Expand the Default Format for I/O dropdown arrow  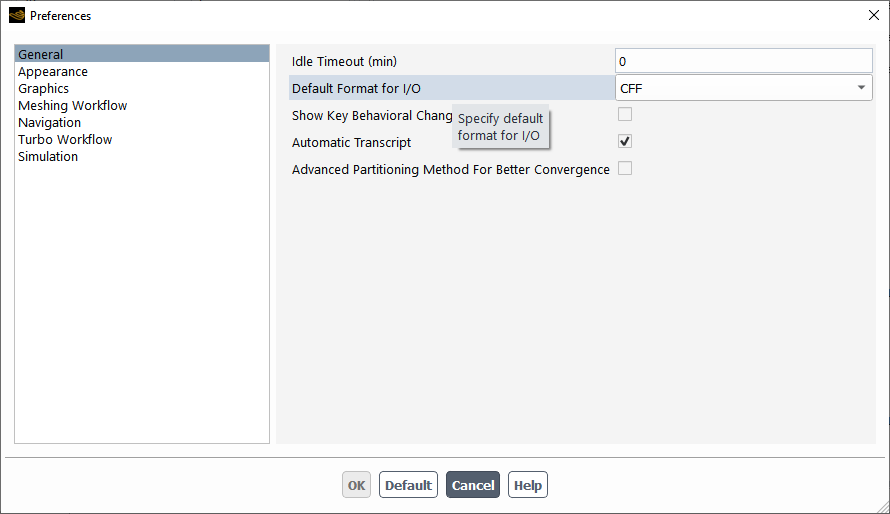coord(861,88)
